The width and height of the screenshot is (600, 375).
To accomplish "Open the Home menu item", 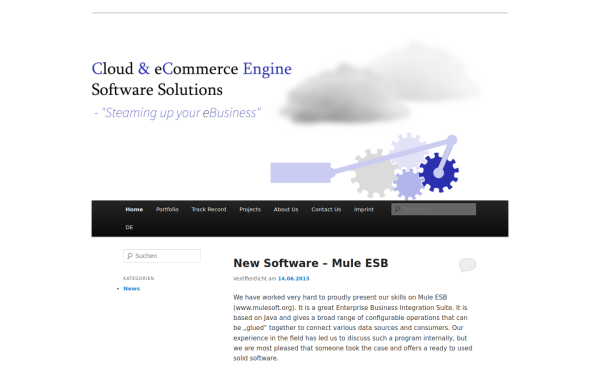I will coord(134,209).
